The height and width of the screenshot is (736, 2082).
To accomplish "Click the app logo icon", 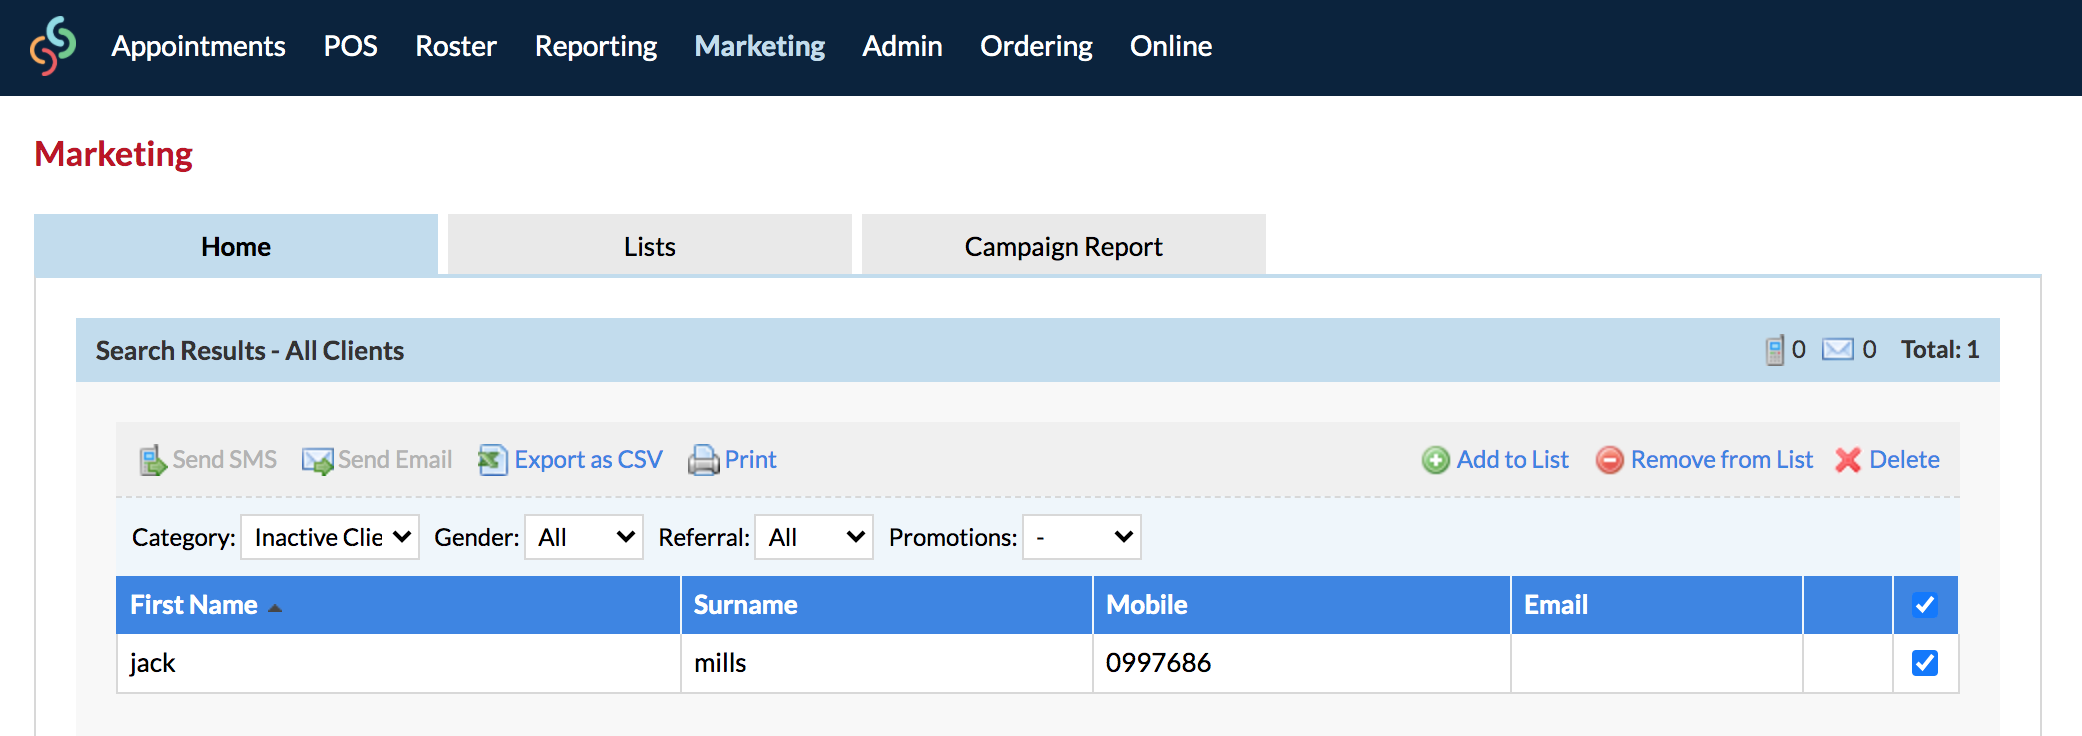I will coord(53,46).
